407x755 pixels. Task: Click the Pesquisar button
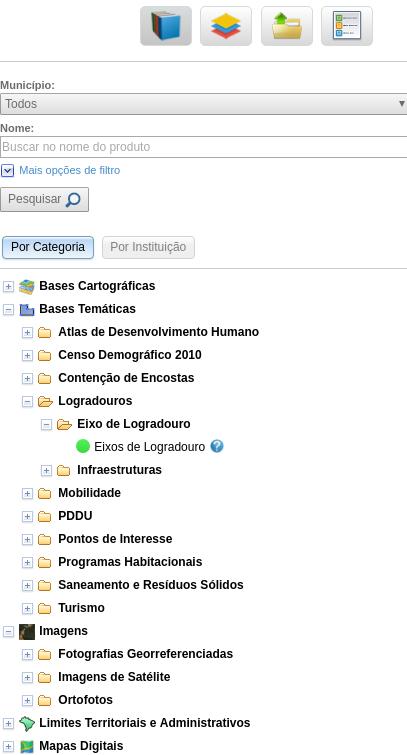coord(44,199)
